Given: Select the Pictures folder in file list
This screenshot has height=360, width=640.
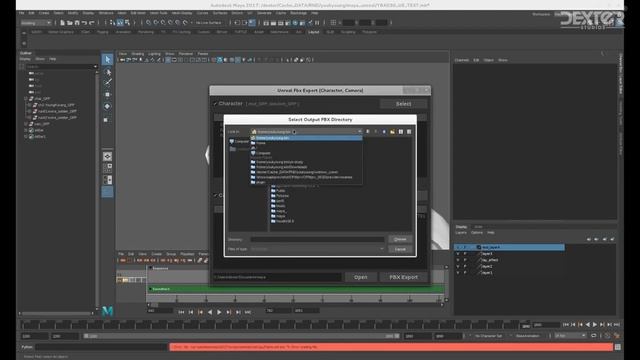Looking at the screenshot, I should click(x=280, y=196).
